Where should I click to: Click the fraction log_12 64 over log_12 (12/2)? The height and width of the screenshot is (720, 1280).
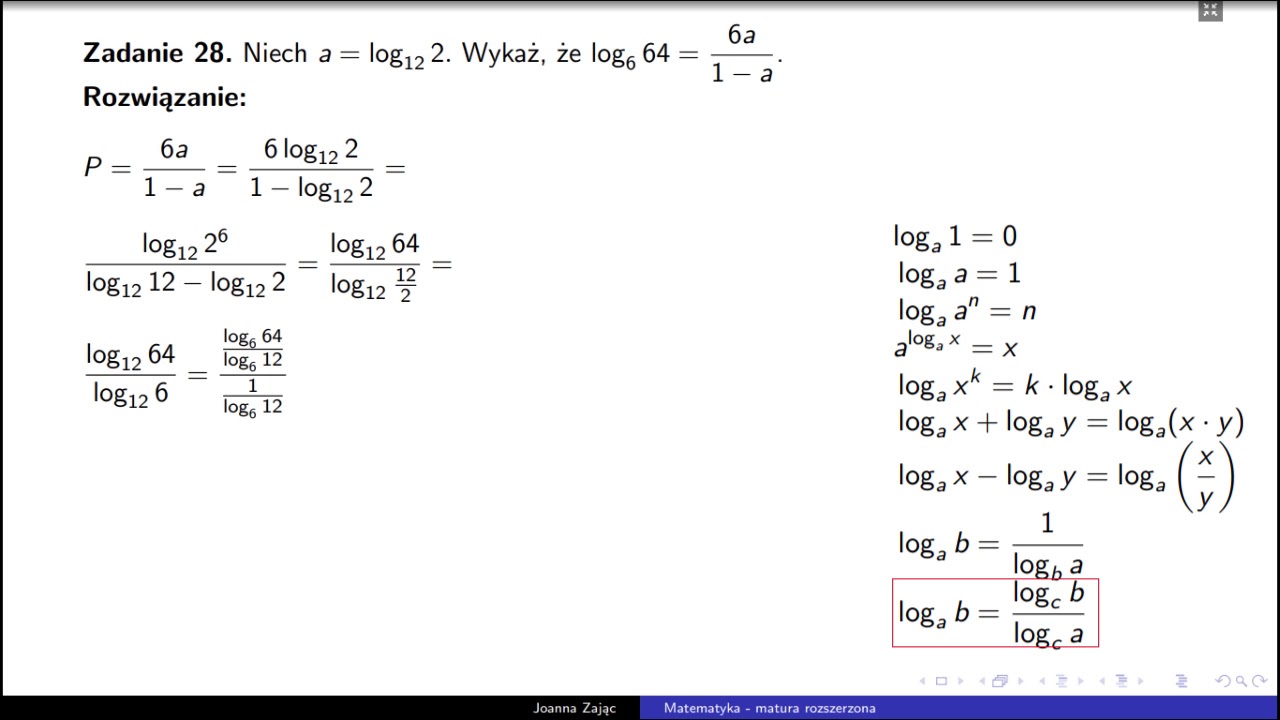point(375,267)
